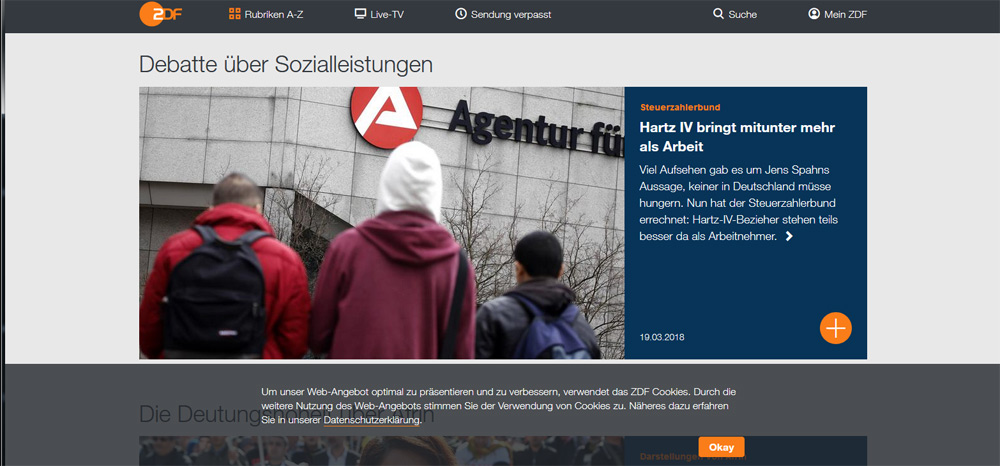Accept cookies with the Okay button
Image resolution: width=1000 pixels, height=466 pixels.
[721, 447]
